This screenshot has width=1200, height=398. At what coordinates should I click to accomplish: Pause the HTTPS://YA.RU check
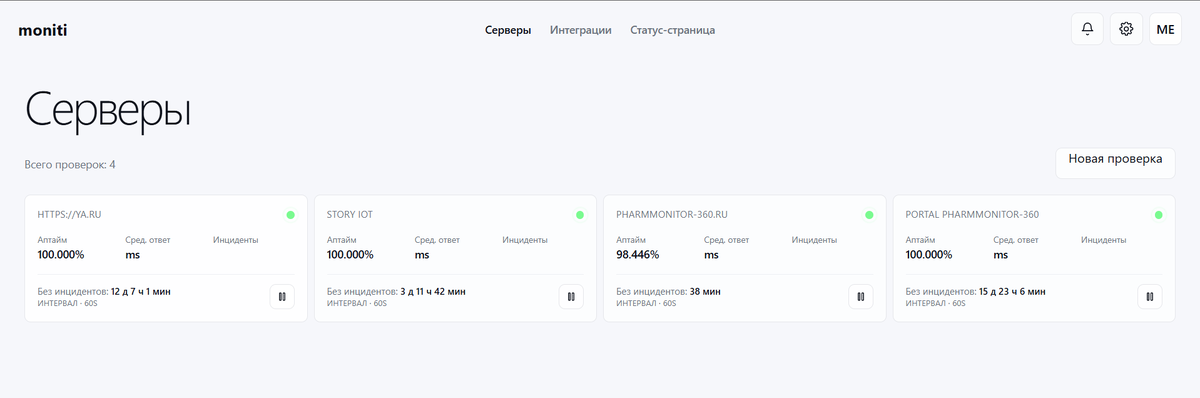[x=282, y=296]
